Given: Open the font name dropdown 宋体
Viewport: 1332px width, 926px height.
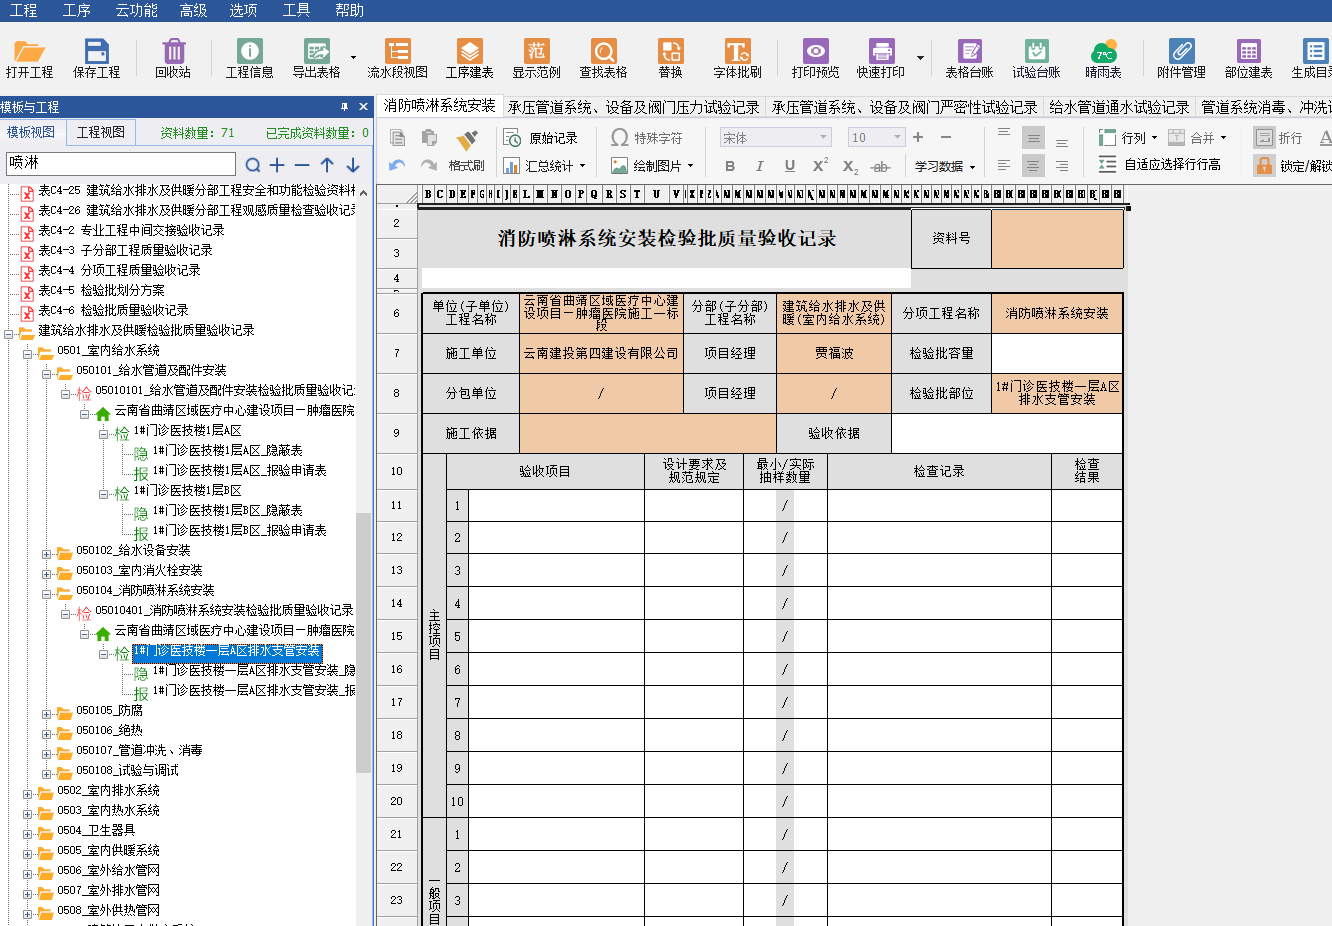Looking at the screenshot, I should 824,138.
